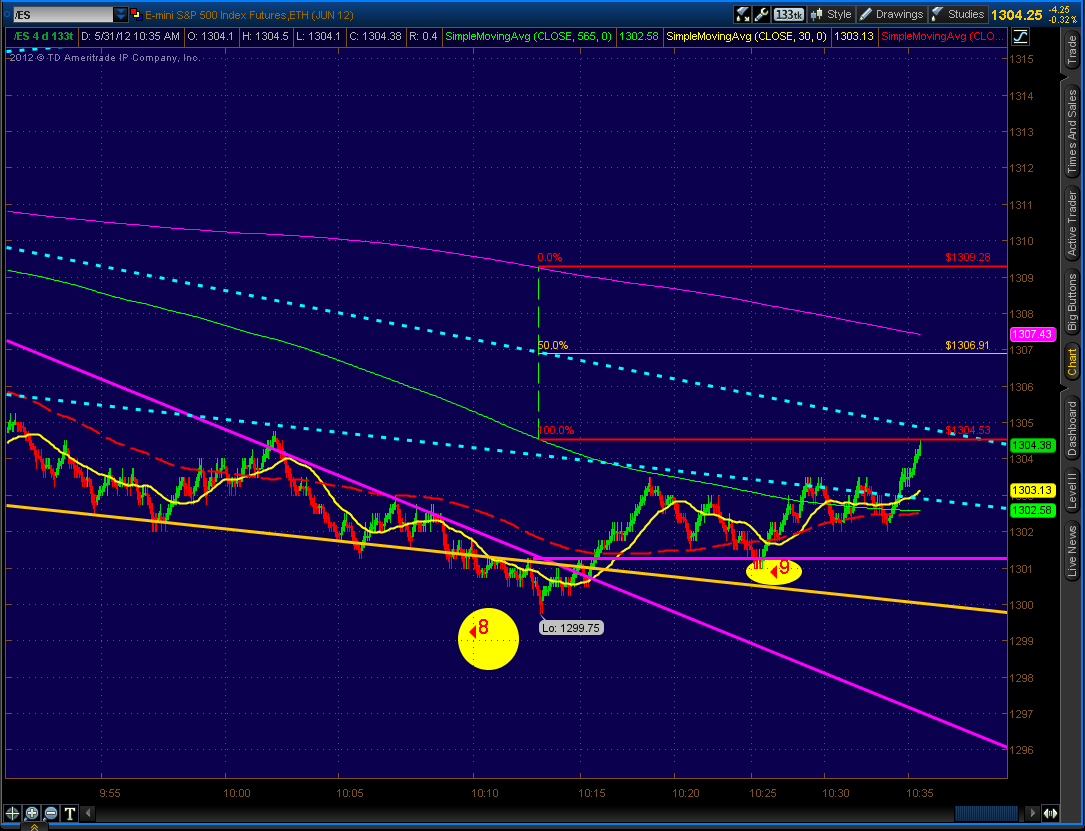Switch to the Trade side tab
The width and height of the screenshot is (1085, 831).
tap(1072, 51)
